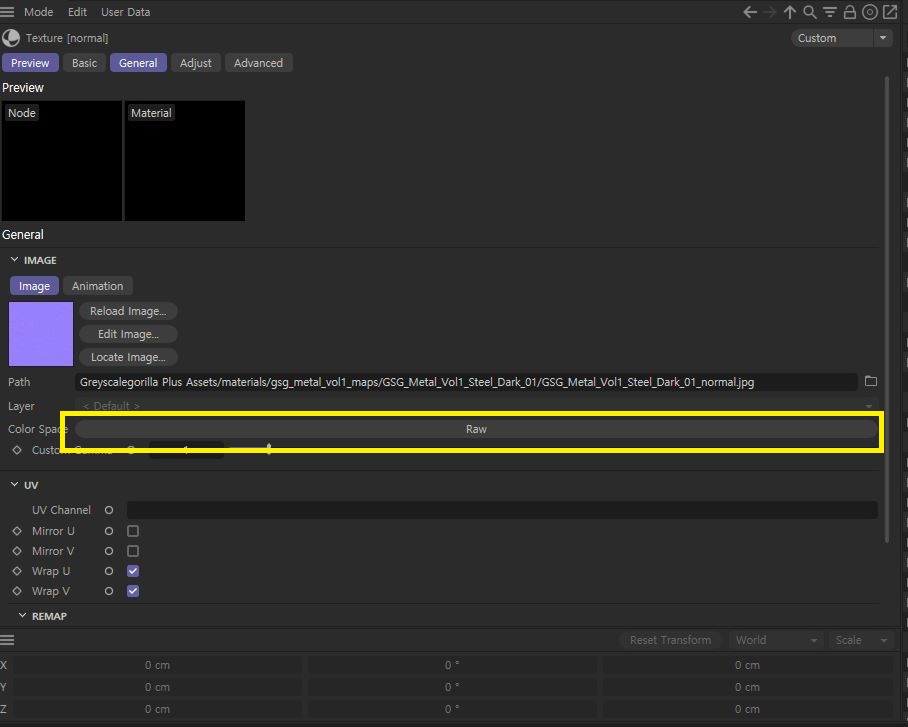This screenshot has width=908, height=727.
Task: Uncheck the Wrap U checkbox
Action: [133, 571]
